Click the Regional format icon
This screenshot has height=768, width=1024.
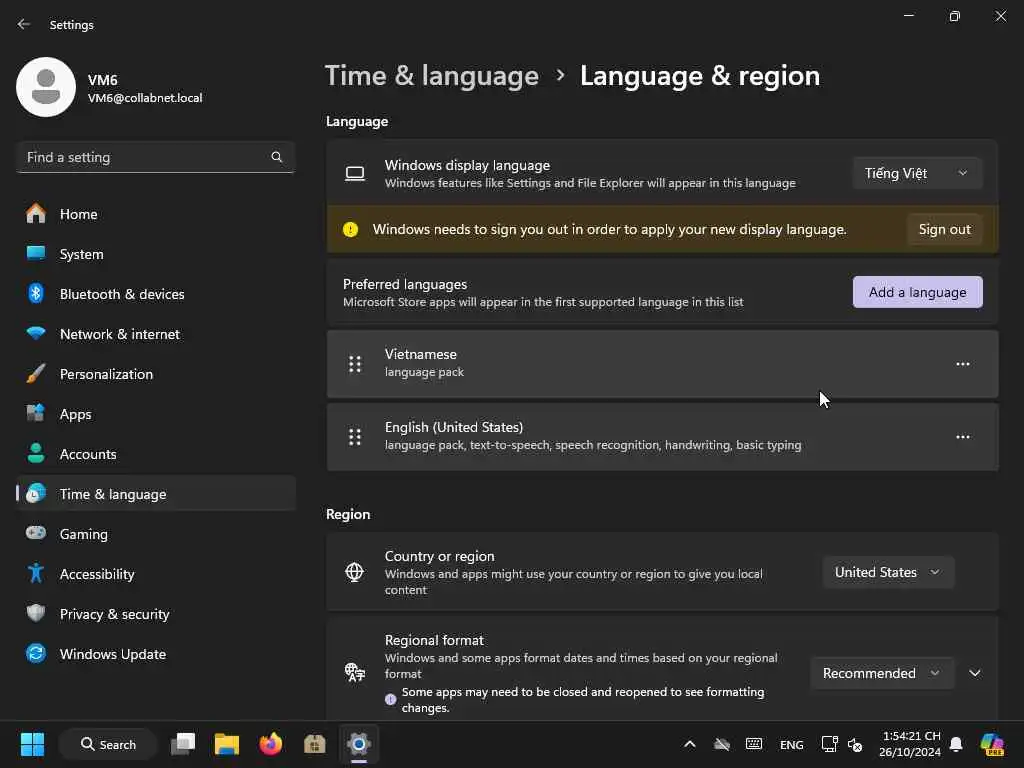(x=355, y=672)
